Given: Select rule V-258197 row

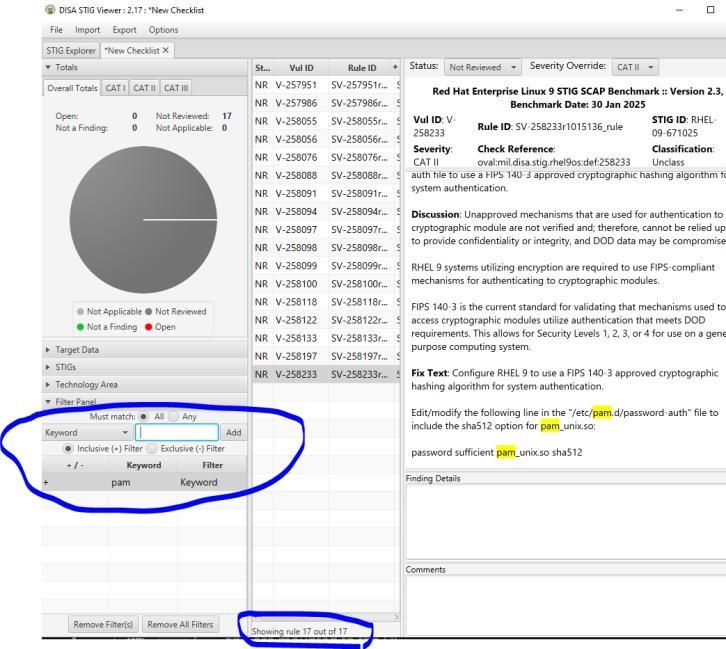Looking at the screenshot, I should pos(326,356).
